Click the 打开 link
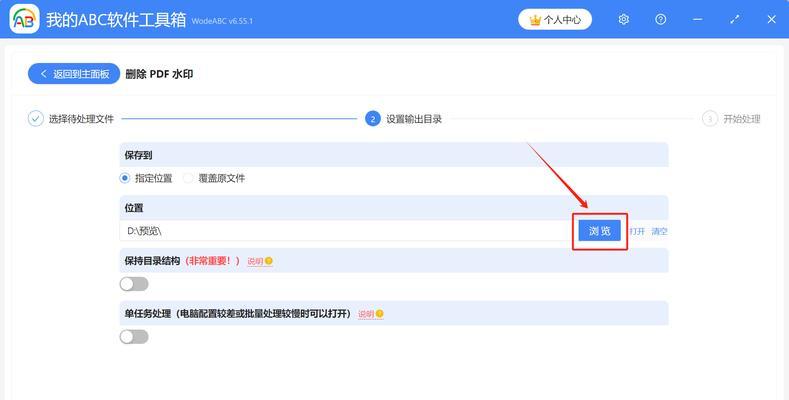This screenshot has width=789, height=400. [x=637, y=231]
